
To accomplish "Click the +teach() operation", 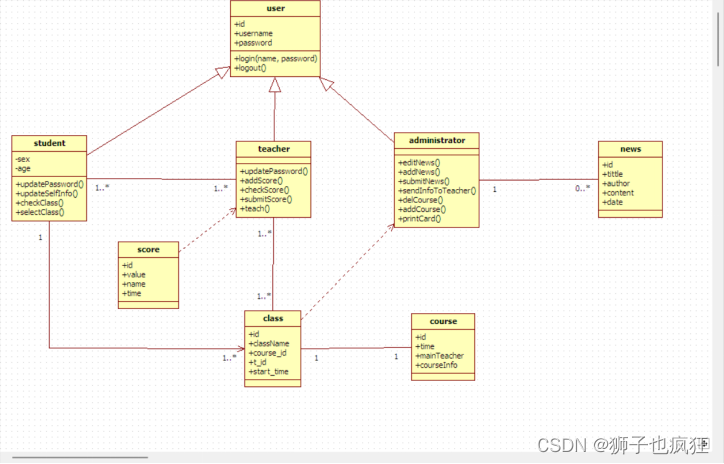I will [255, 208].
